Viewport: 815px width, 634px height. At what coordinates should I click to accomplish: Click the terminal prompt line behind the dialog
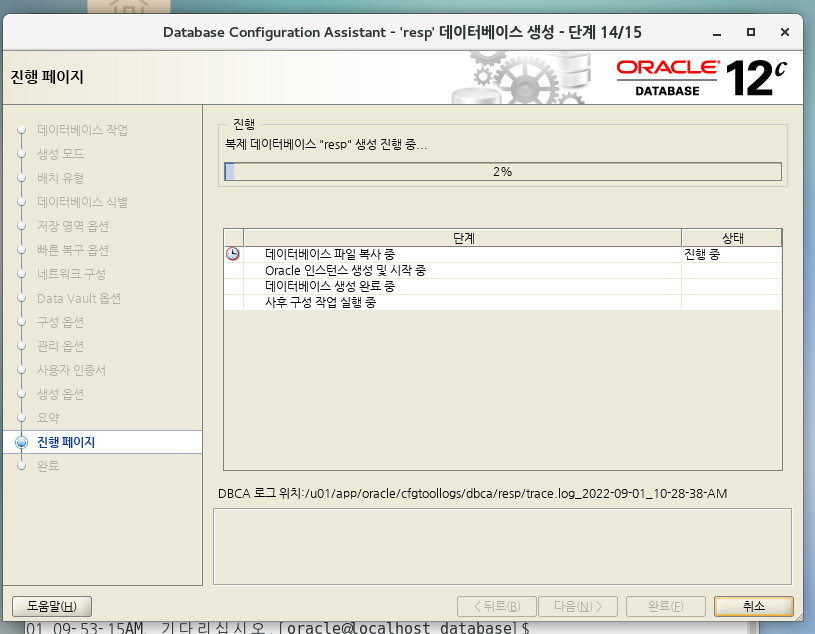coord(278,627)
